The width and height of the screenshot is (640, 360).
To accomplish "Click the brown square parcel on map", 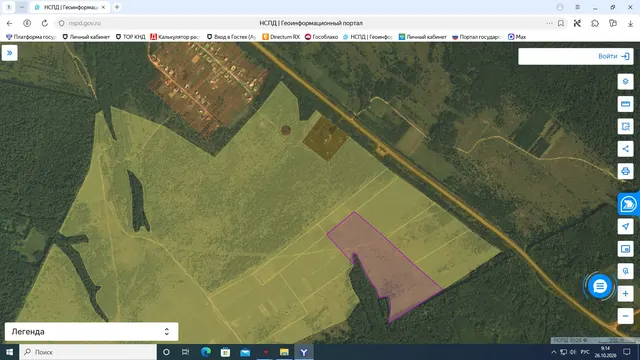I will tap(325, 138).
